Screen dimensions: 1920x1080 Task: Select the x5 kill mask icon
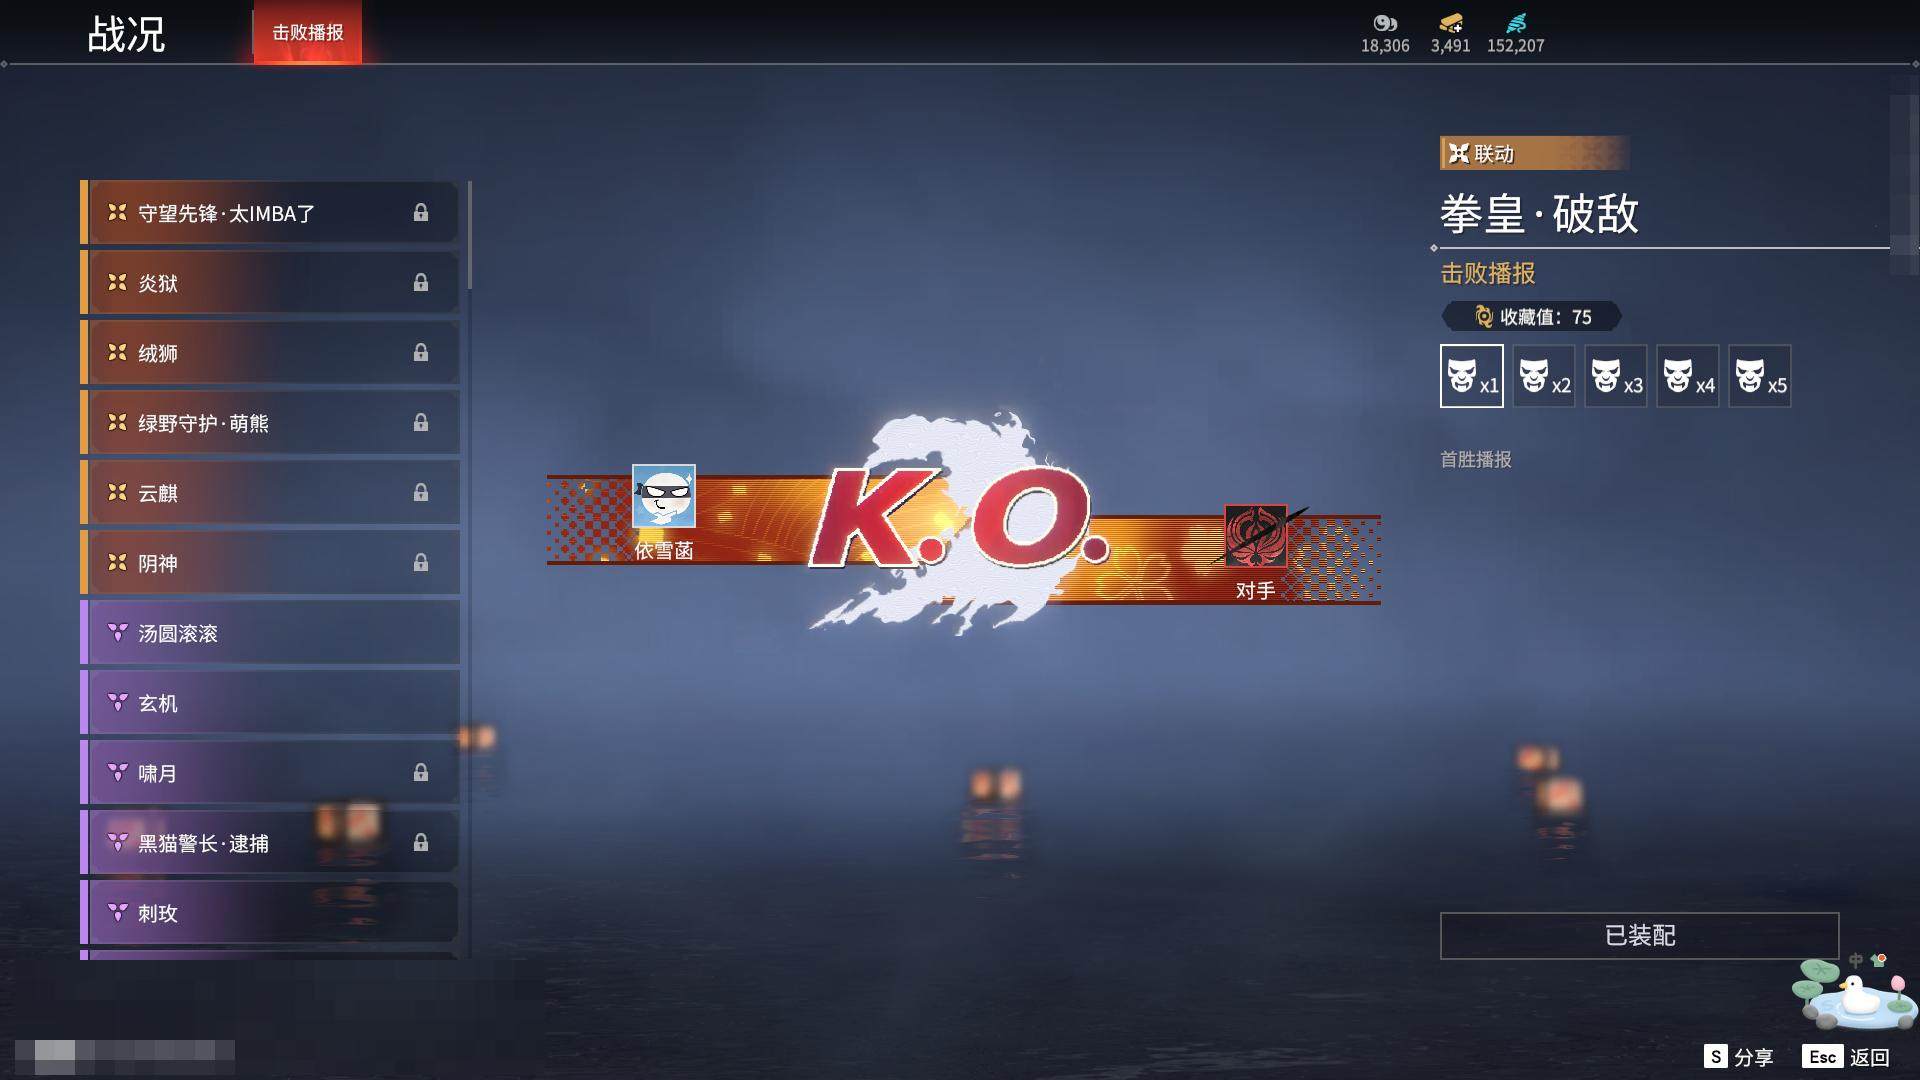click(x=1759, y=376)
